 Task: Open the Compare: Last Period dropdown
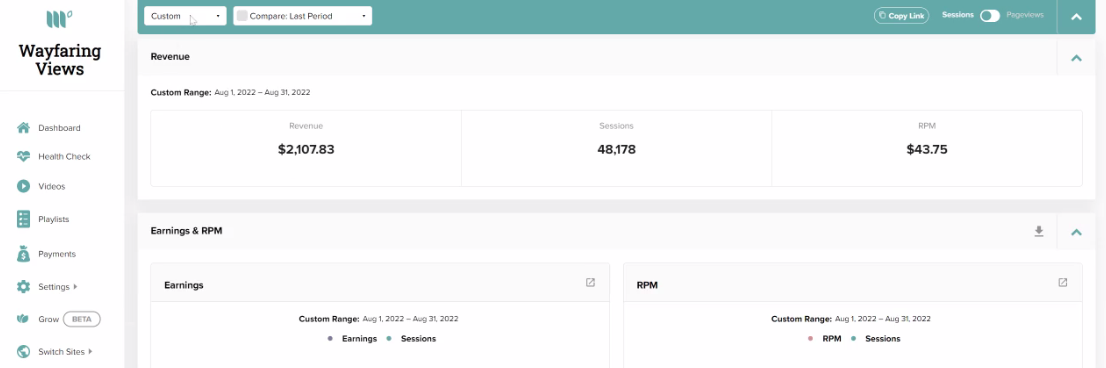point(303,16)
